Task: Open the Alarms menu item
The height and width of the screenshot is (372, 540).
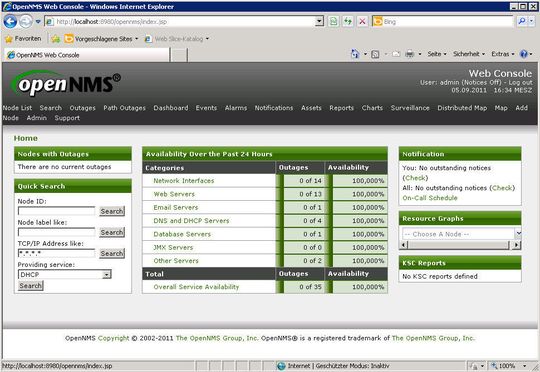Action: pos(236,108)
